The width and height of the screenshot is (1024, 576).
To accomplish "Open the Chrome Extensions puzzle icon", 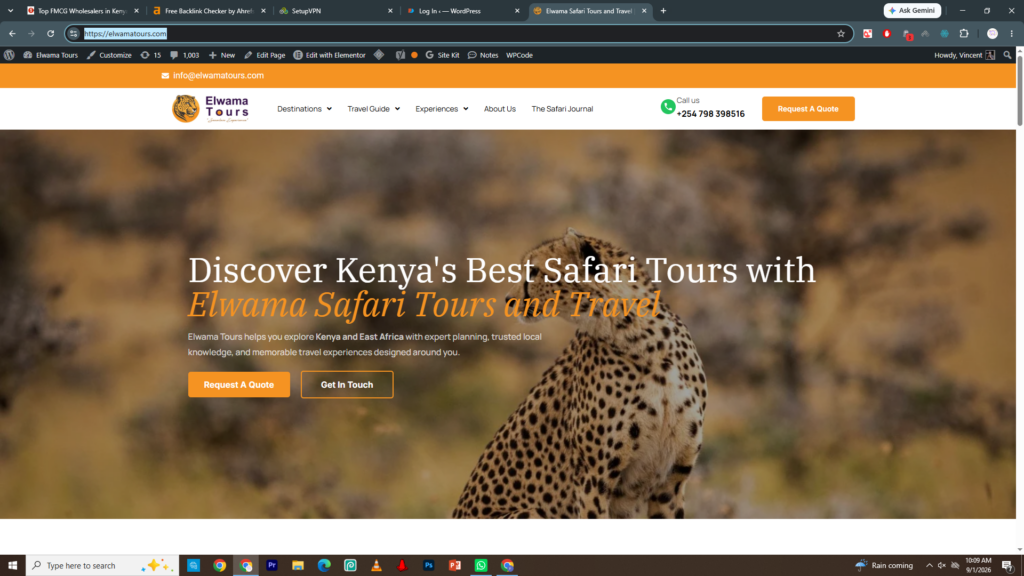I will (x=964, y=33).
